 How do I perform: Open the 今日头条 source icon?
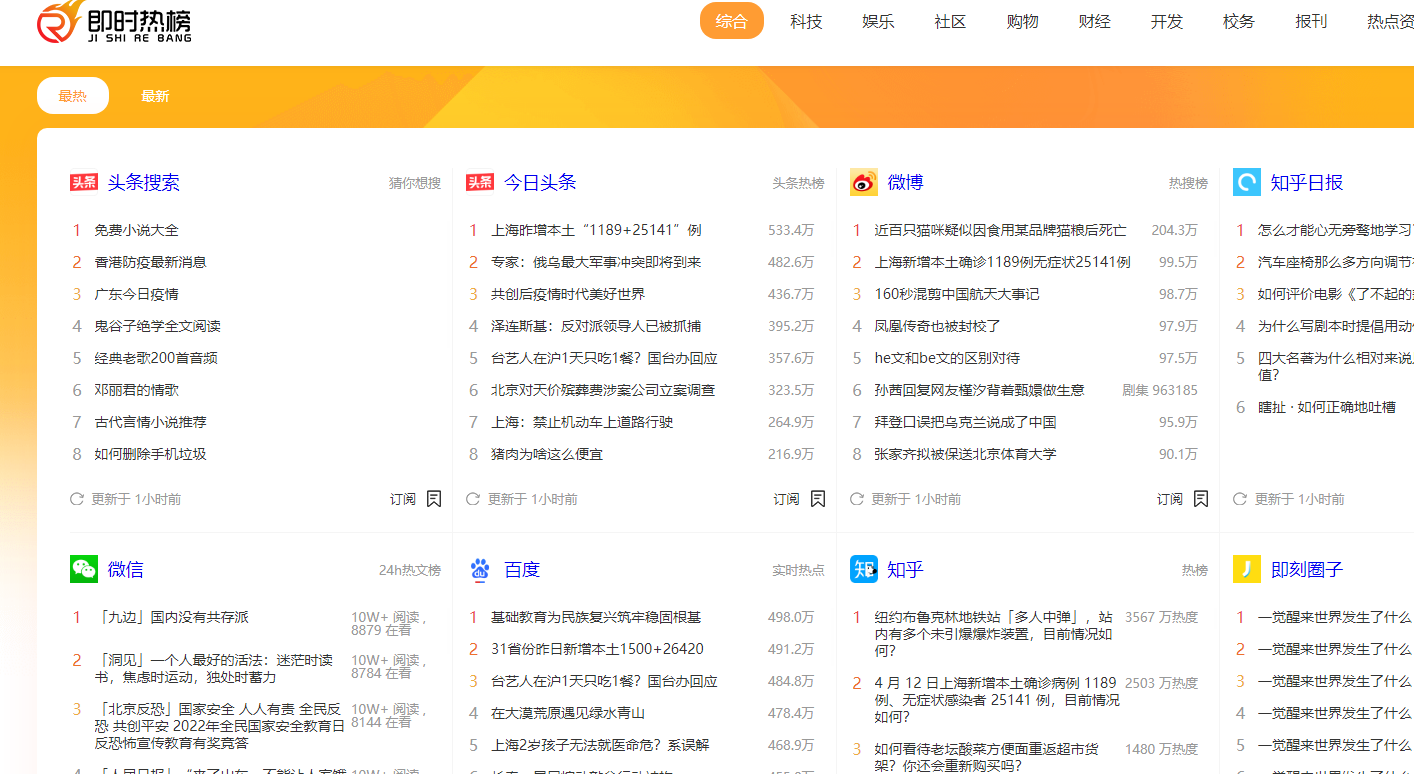click(480, 182)
